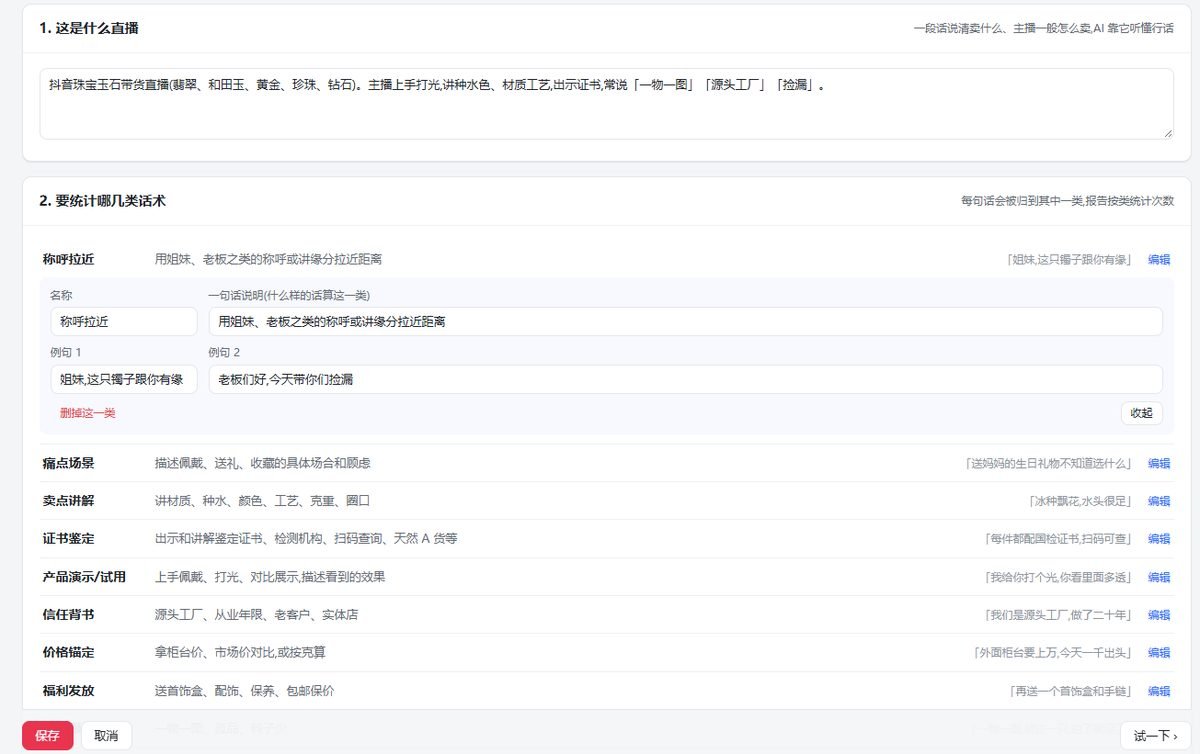Image resolution: width=1200 pixels, height=754 pixels.
Task: Click example text 「我给你打个光,你看里面多透」
Action: tap(1058, 577)
